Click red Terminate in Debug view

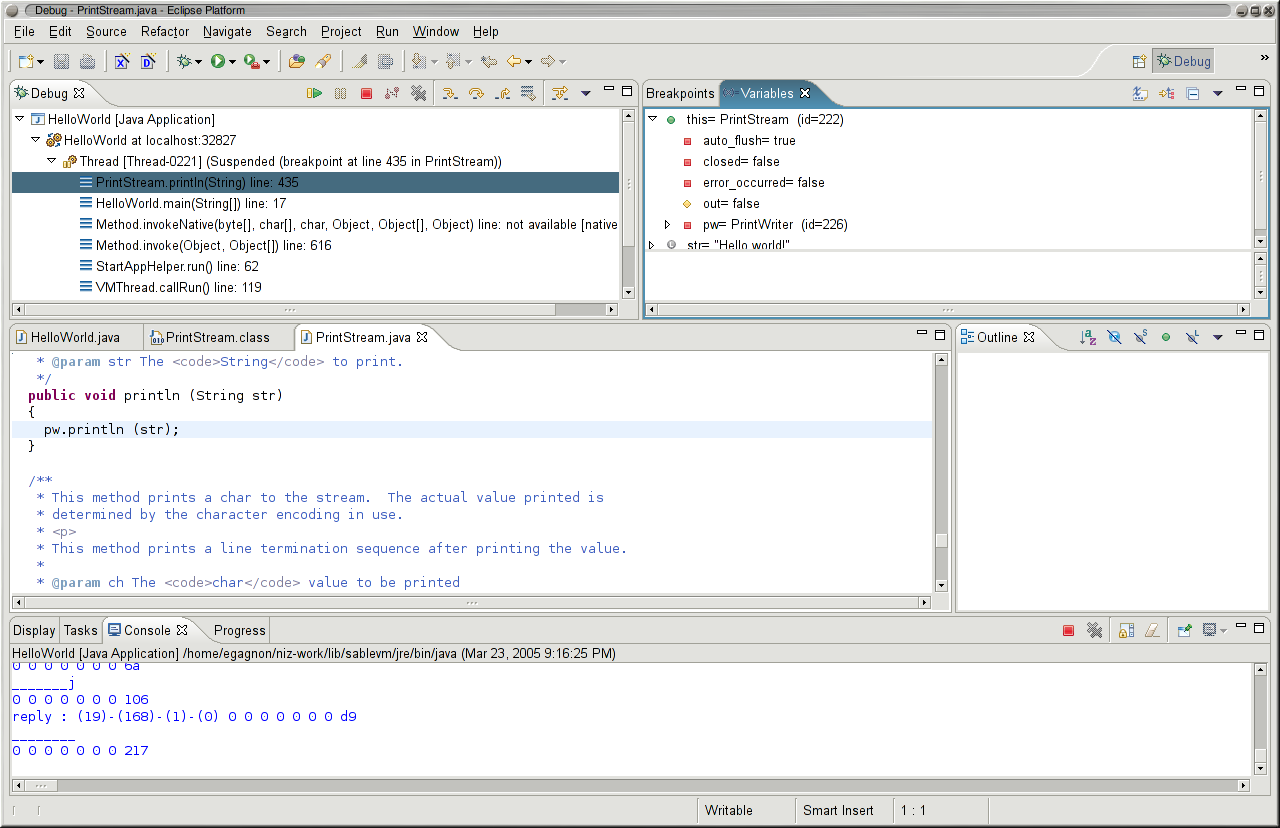367,93
